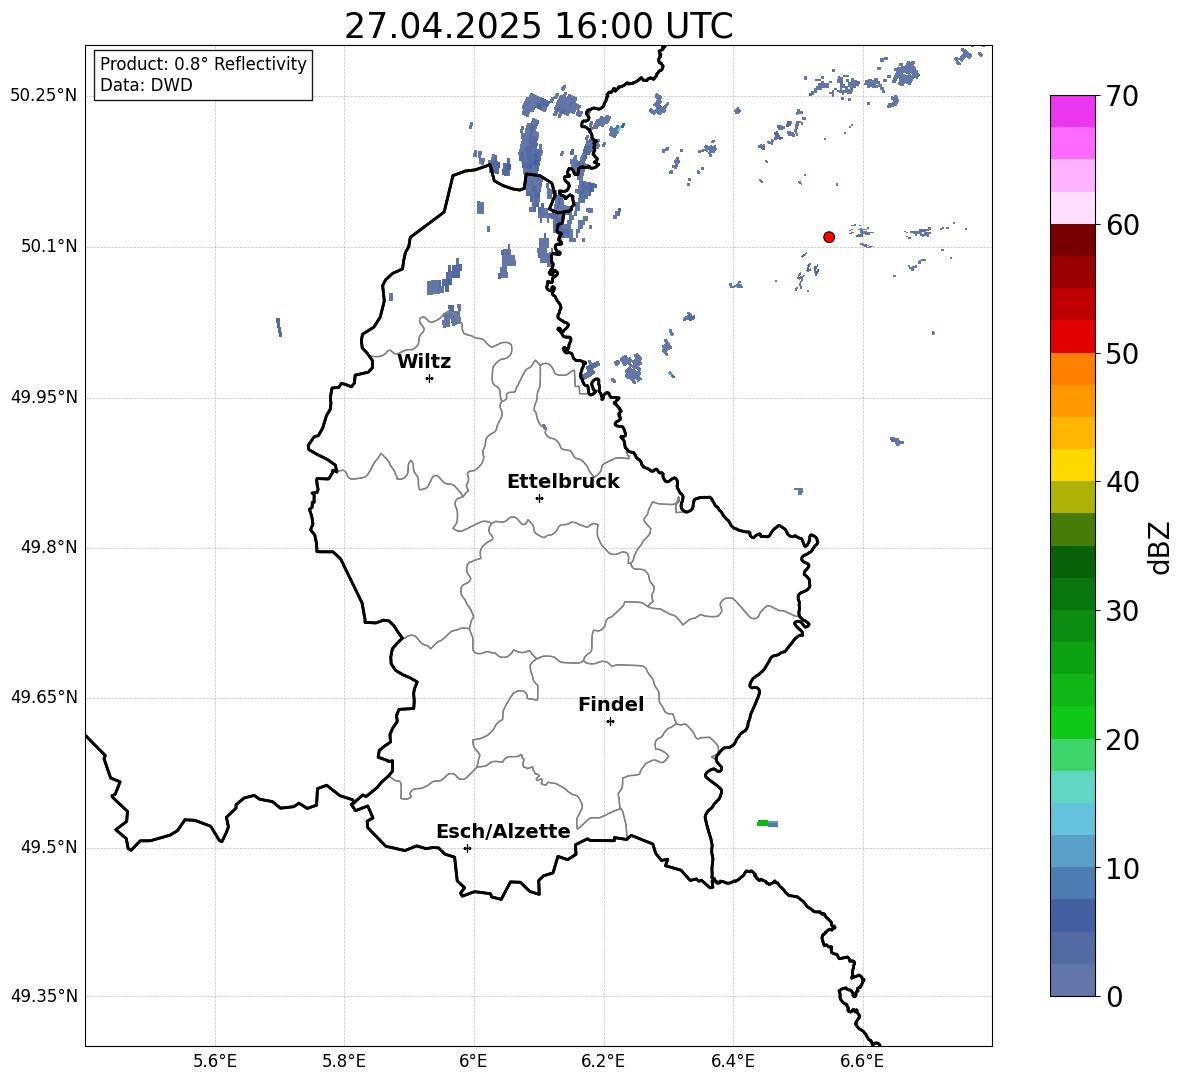Click the Esch/Alzette cross marker

(x=467, y=848)
